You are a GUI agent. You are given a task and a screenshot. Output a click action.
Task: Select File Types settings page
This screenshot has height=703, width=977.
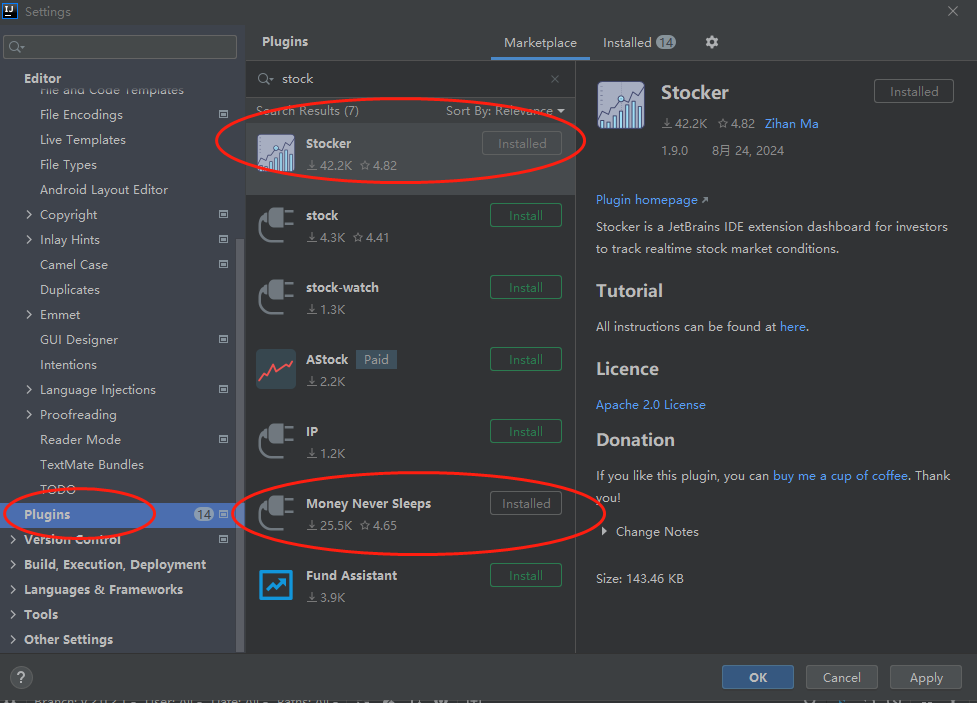69,165
